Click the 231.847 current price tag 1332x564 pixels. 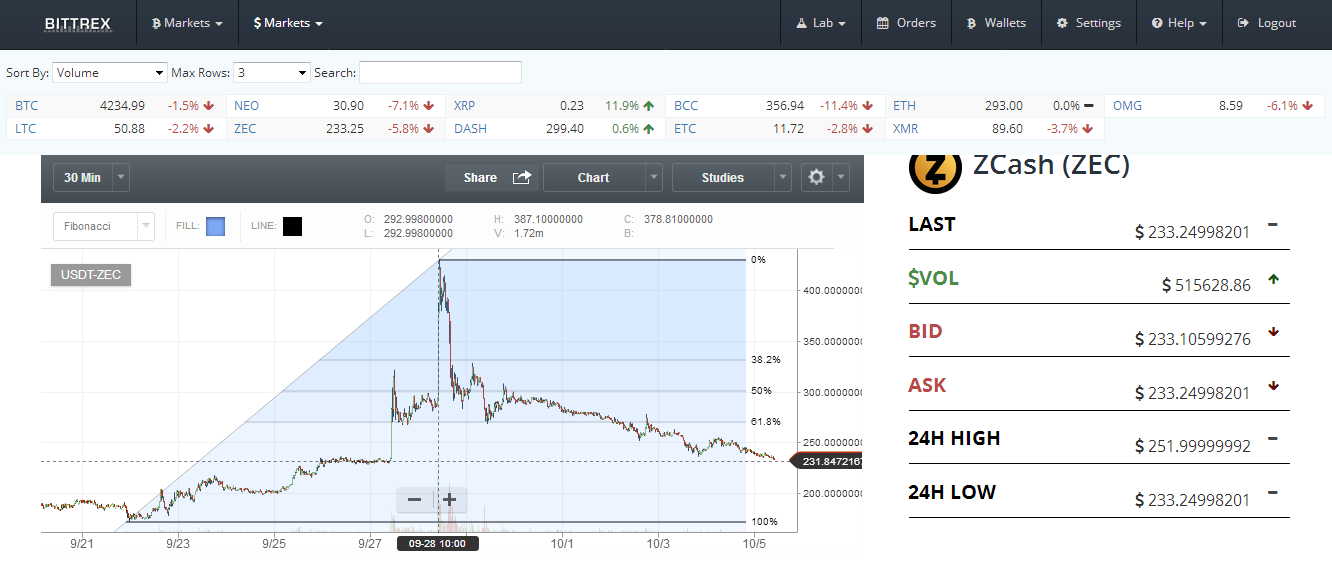coord(826,461)
